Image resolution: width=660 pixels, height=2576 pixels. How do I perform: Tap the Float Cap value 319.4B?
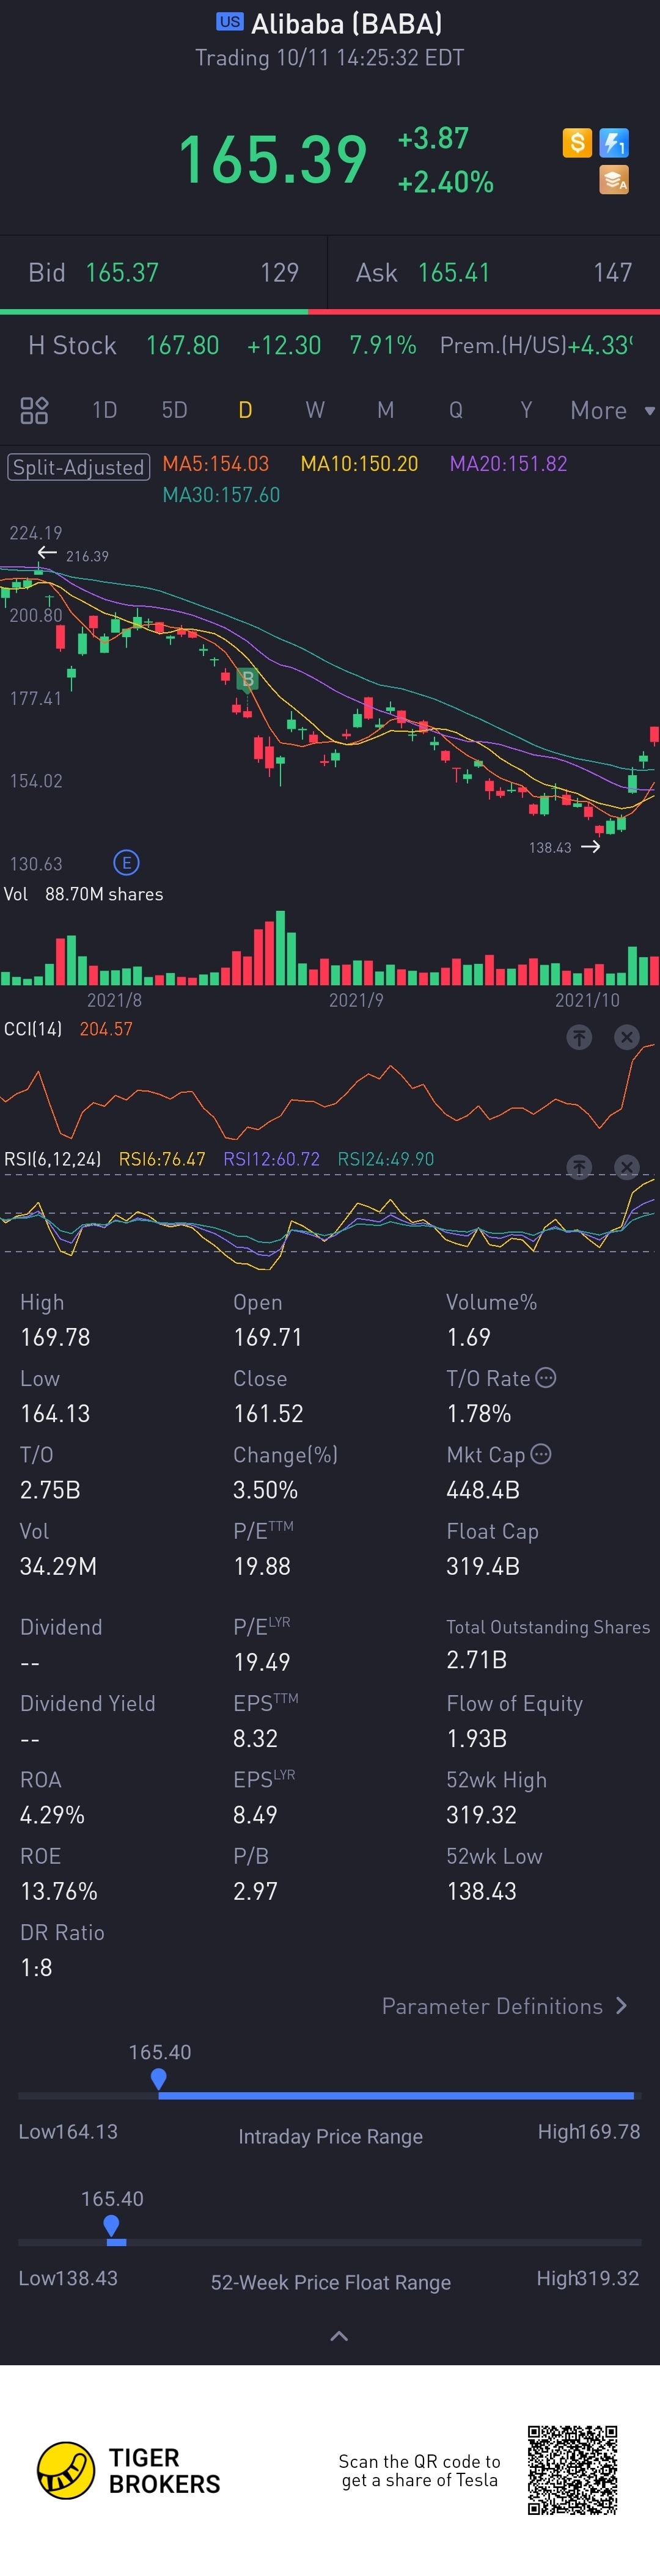[x=483, y=1566]
